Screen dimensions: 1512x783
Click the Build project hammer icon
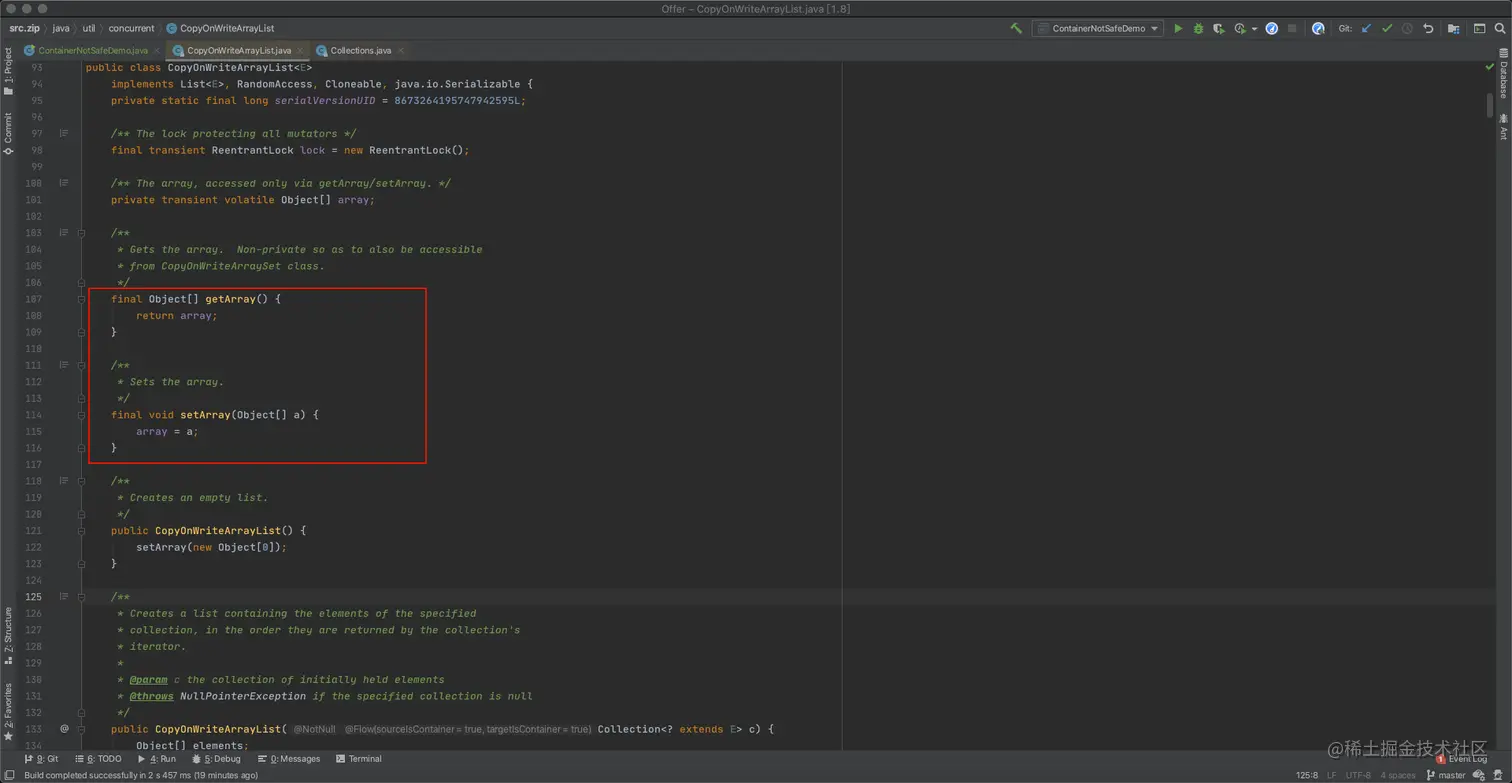pos(1016,28)
